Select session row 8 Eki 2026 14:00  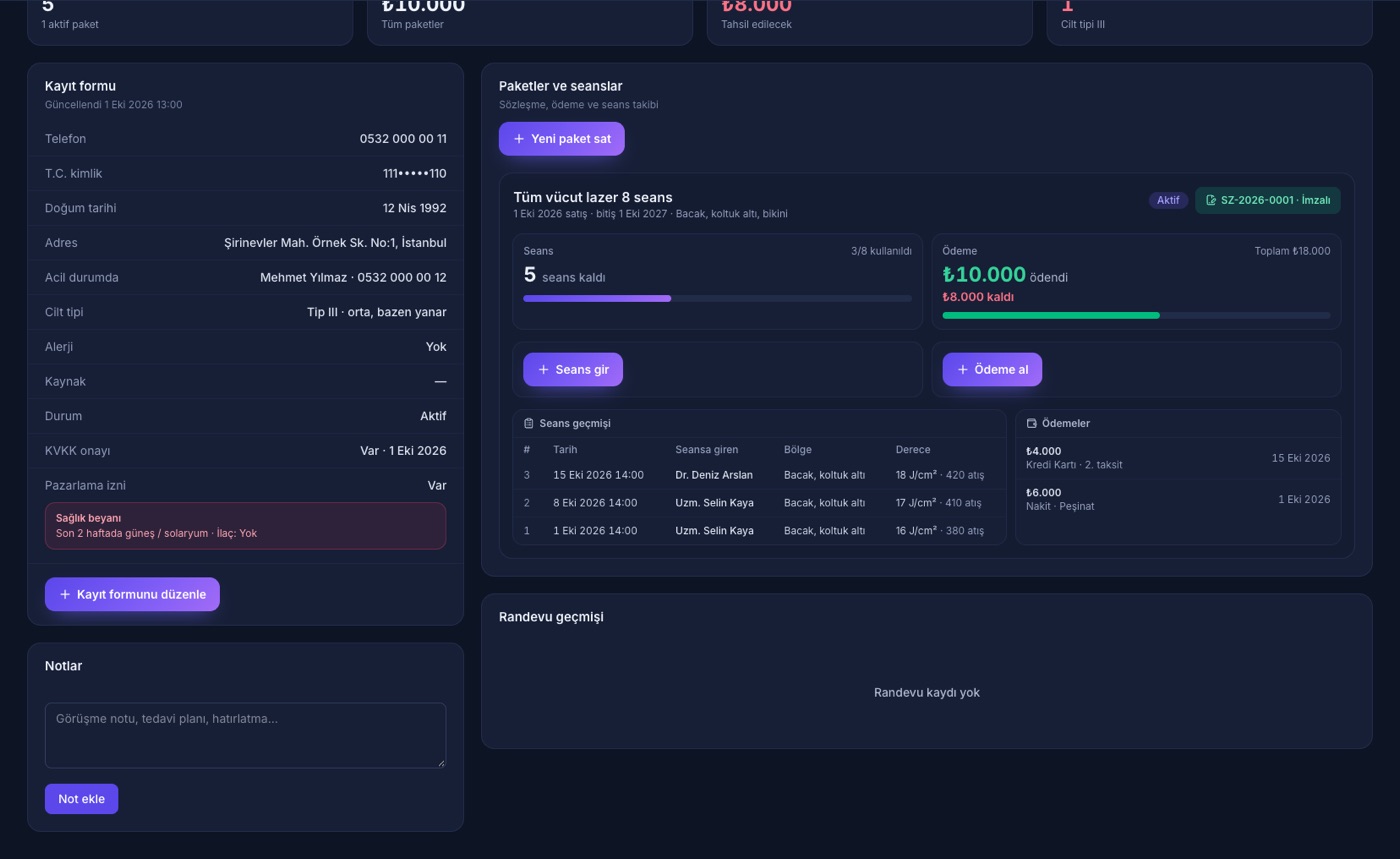click(759, 503)
